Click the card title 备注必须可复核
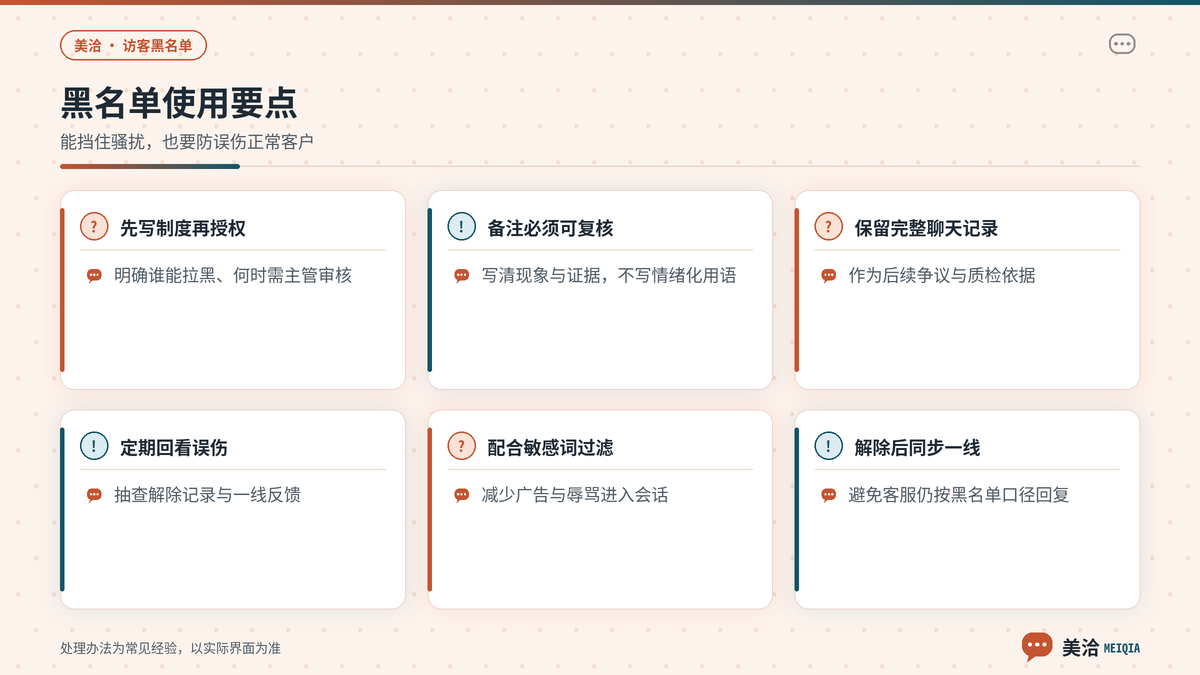This screenshot has width=1200, height=675. pos(550,228)
